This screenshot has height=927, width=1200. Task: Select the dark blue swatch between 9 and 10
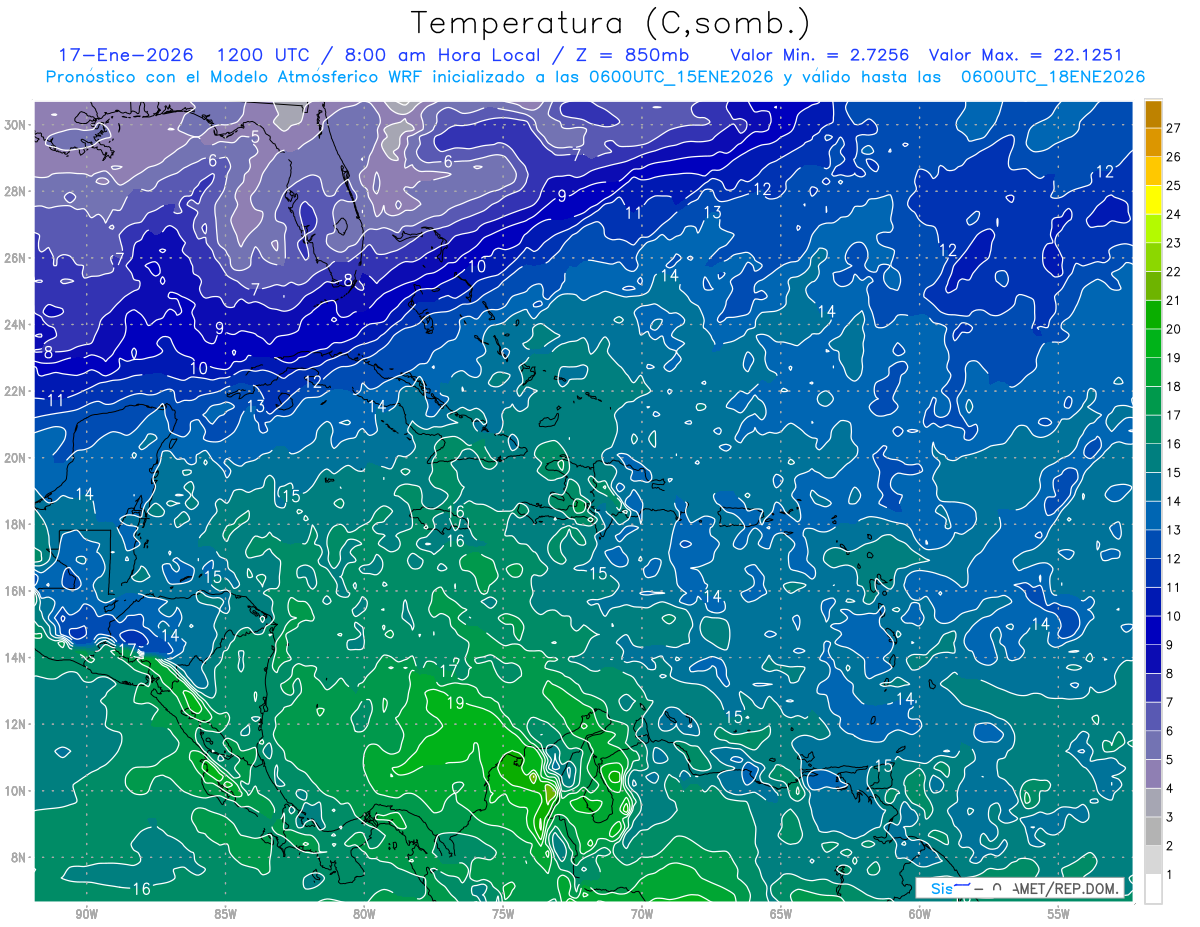pos(1153,631)
